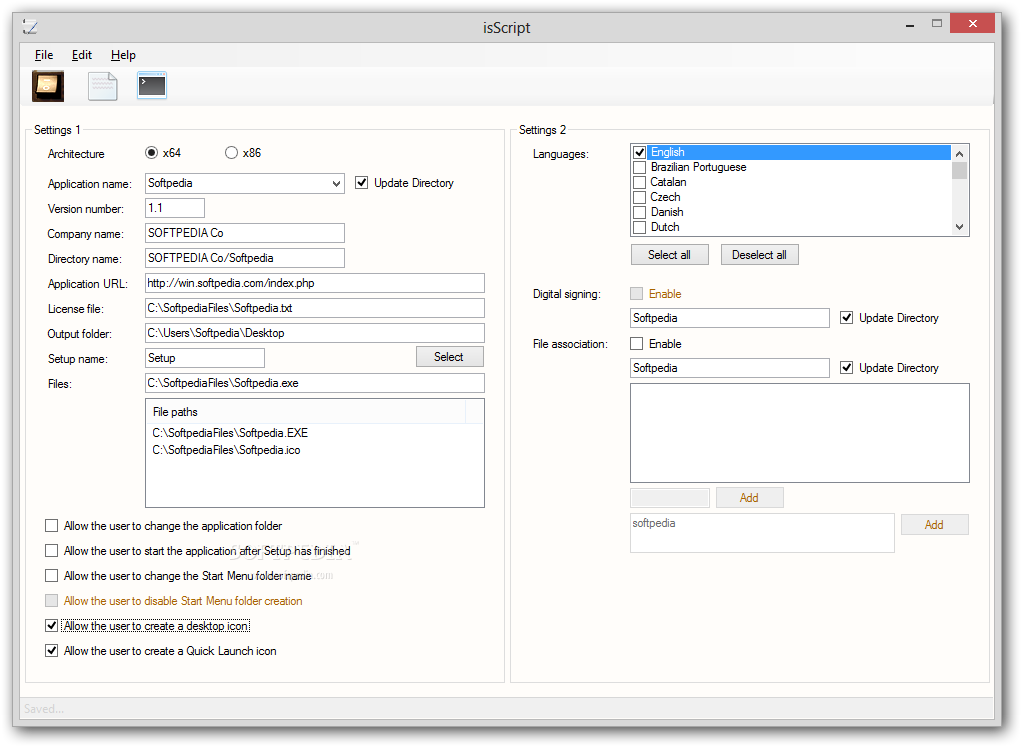Click the Directory name field
Image resolution: width=1022 pixels, height=747 pixels.
click(244, 258)
